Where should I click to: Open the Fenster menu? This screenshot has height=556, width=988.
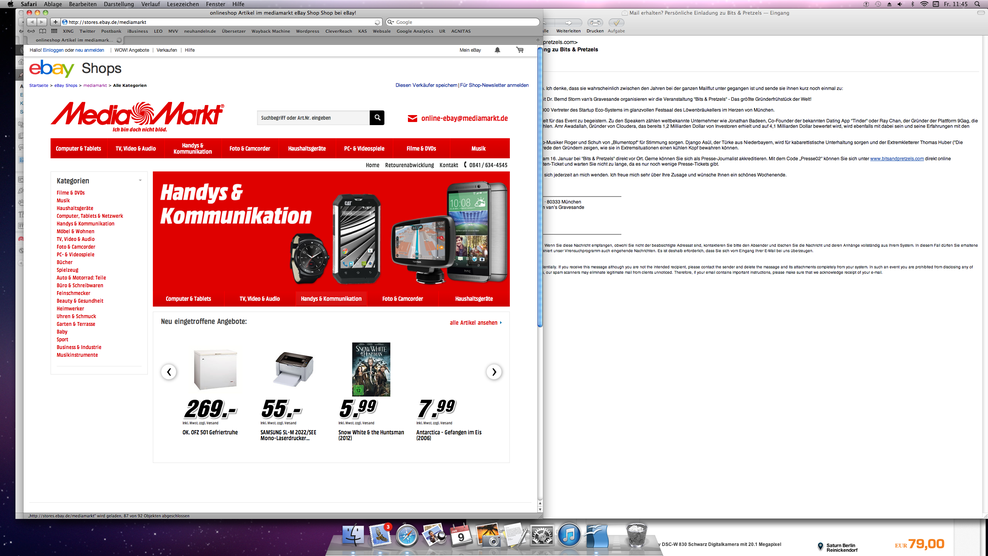(x=215, y=4)
